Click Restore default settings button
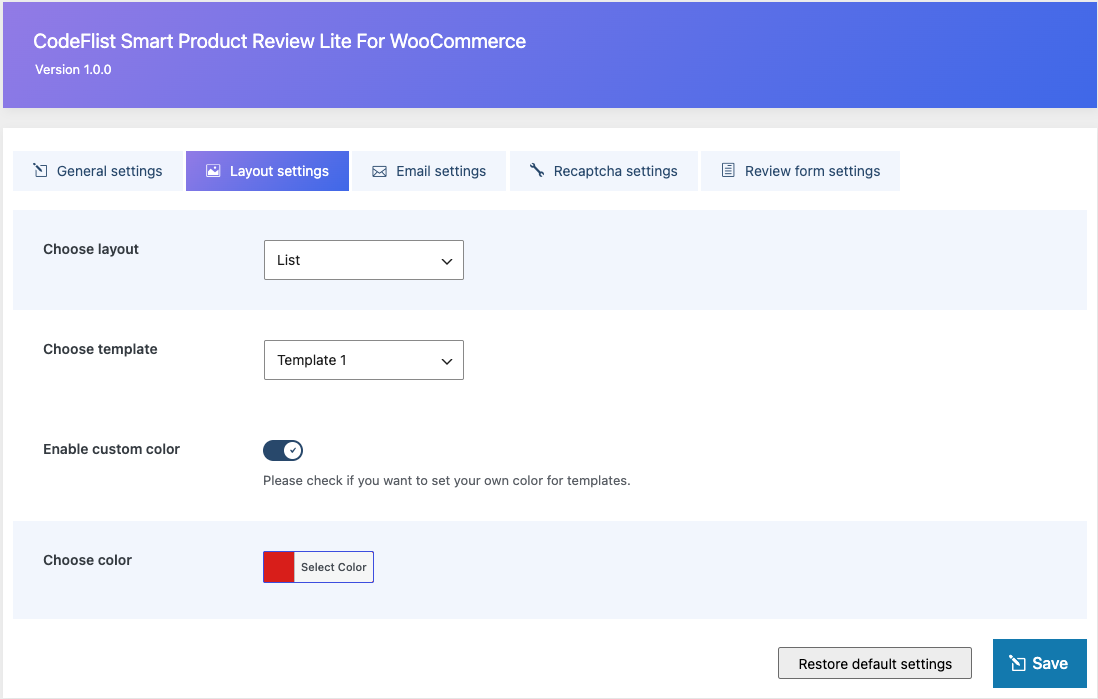The image size is (1098, 699). pyautogui.click(x=875, y=663)
